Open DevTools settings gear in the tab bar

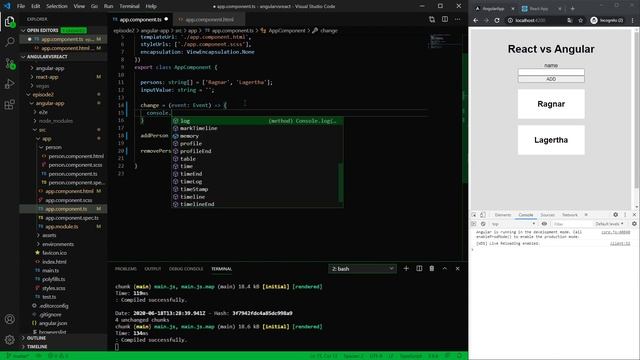(616, 215)
